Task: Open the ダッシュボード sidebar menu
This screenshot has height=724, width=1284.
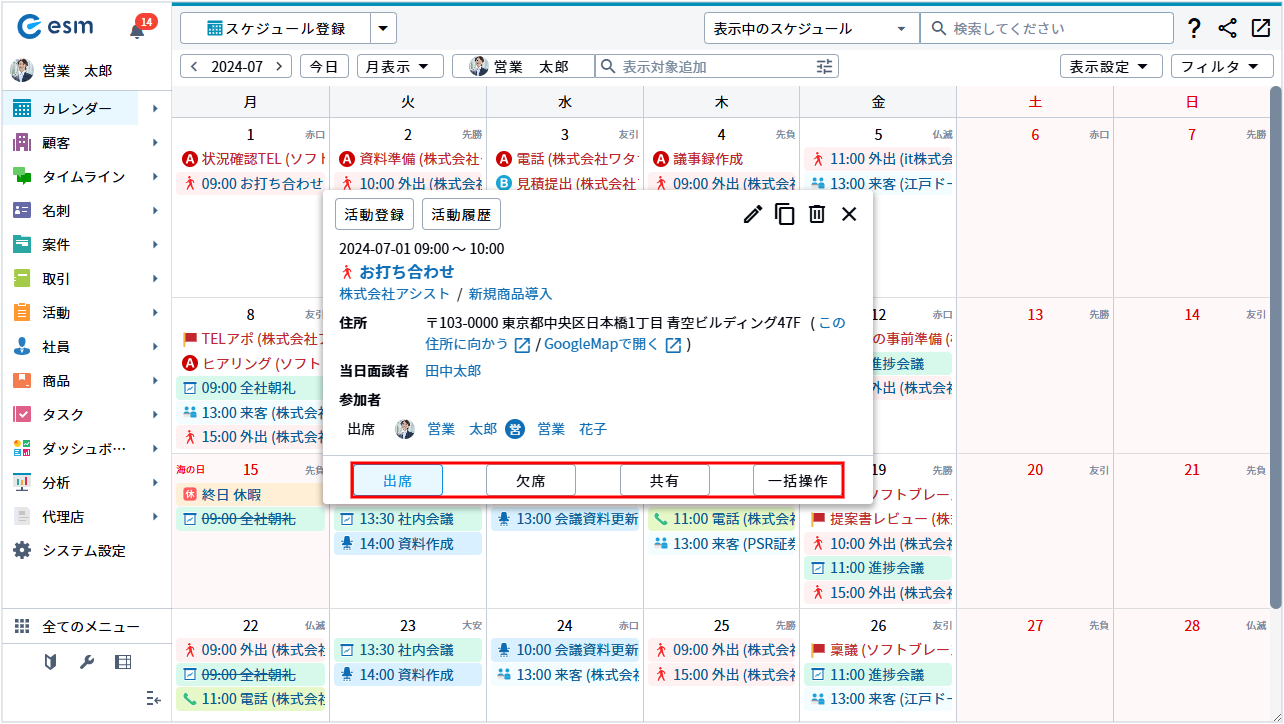Action: pos(84,449)
